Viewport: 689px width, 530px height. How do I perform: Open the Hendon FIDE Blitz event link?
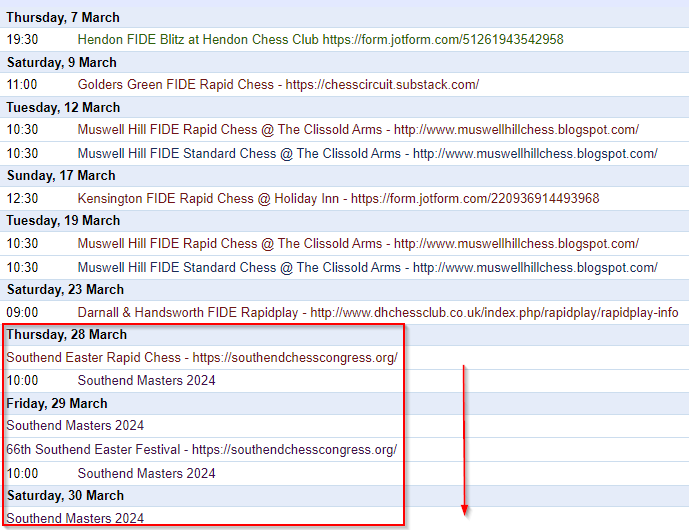click(x=320, y=40)
